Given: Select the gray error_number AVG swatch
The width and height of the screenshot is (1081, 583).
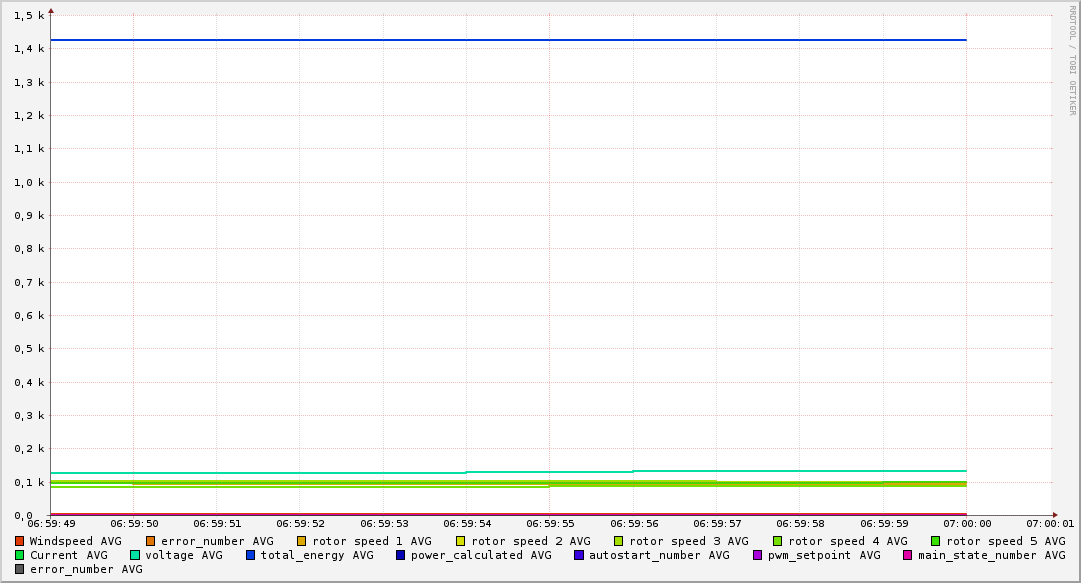Looking at the screenshot, I should (20, 569).
